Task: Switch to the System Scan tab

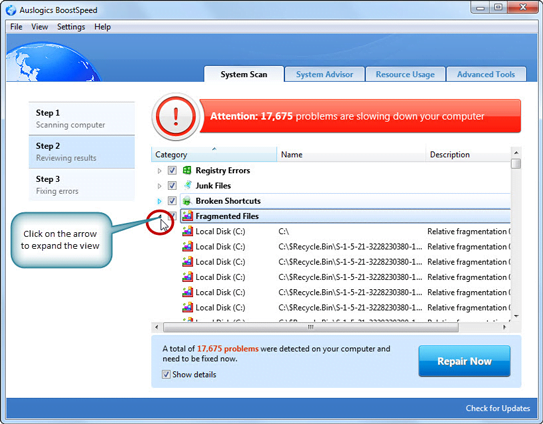Action: [244, 74]
